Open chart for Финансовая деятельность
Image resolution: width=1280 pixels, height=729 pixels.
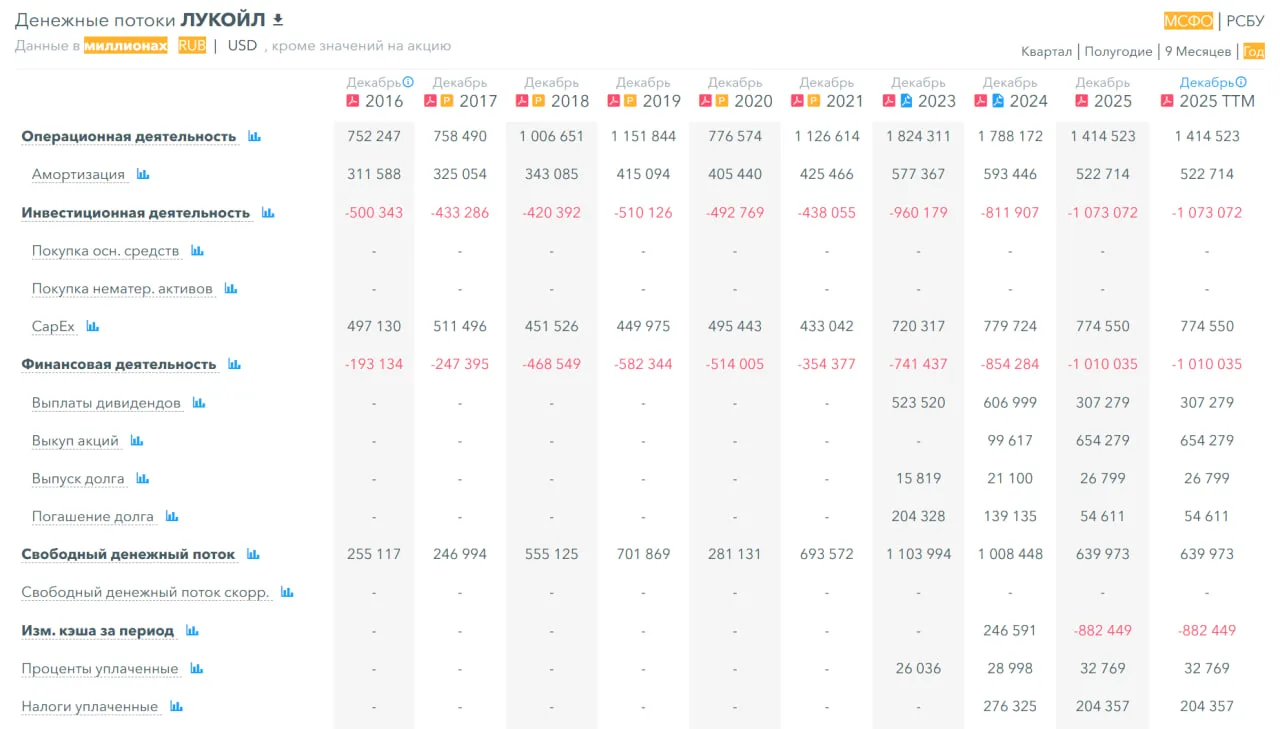[234, 364]
